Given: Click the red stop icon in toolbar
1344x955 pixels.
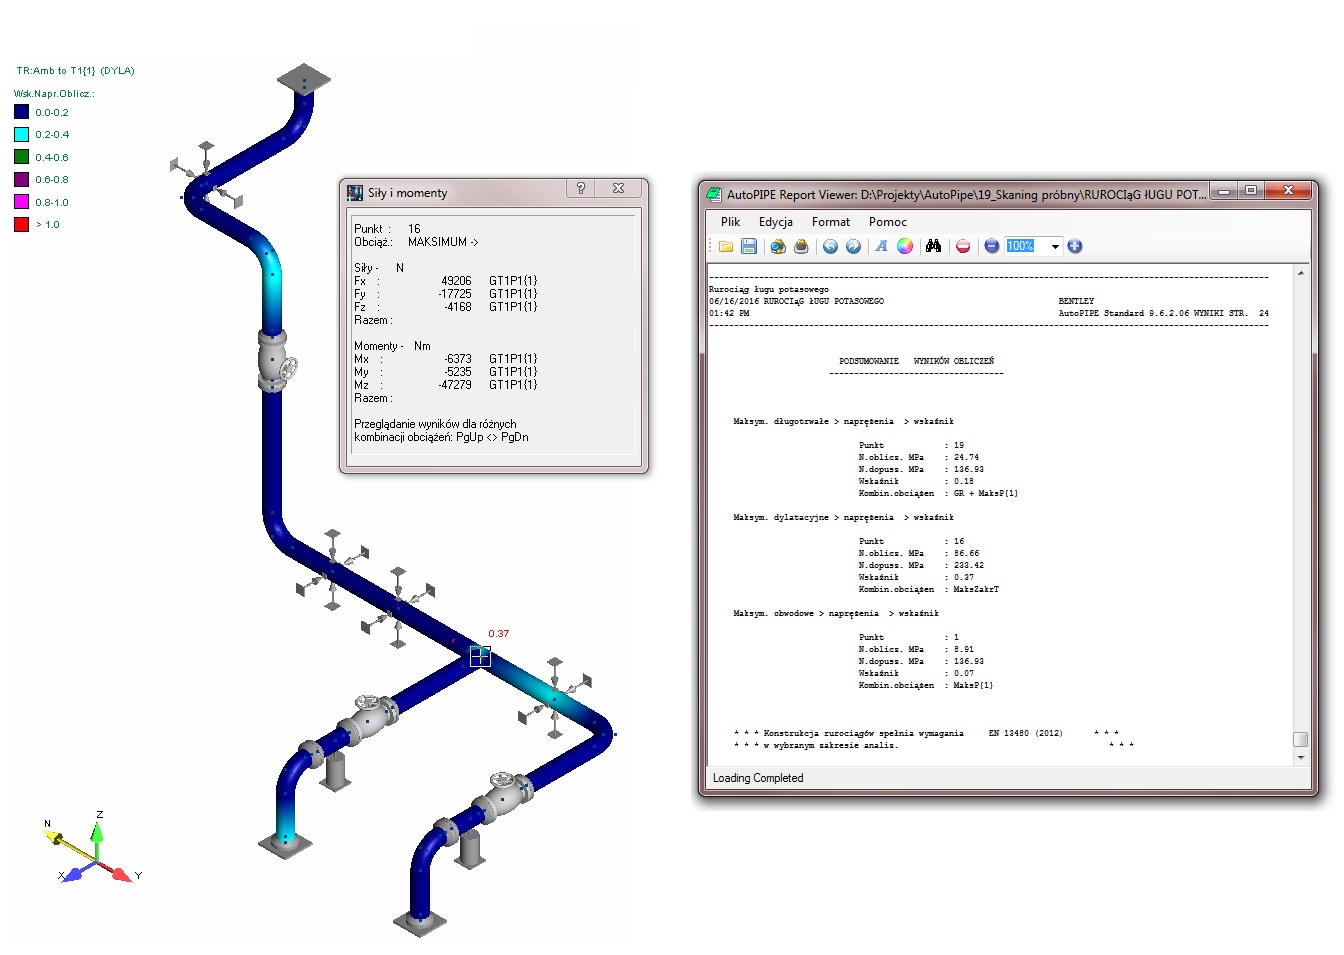Looking at the screenshot, I should point(963,246).
